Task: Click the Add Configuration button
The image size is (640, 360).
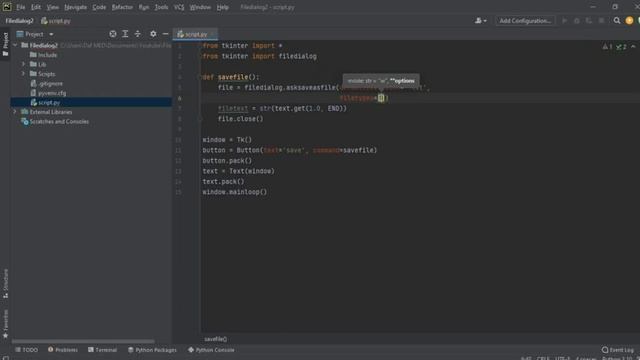Action: click(x=525, y=20)
